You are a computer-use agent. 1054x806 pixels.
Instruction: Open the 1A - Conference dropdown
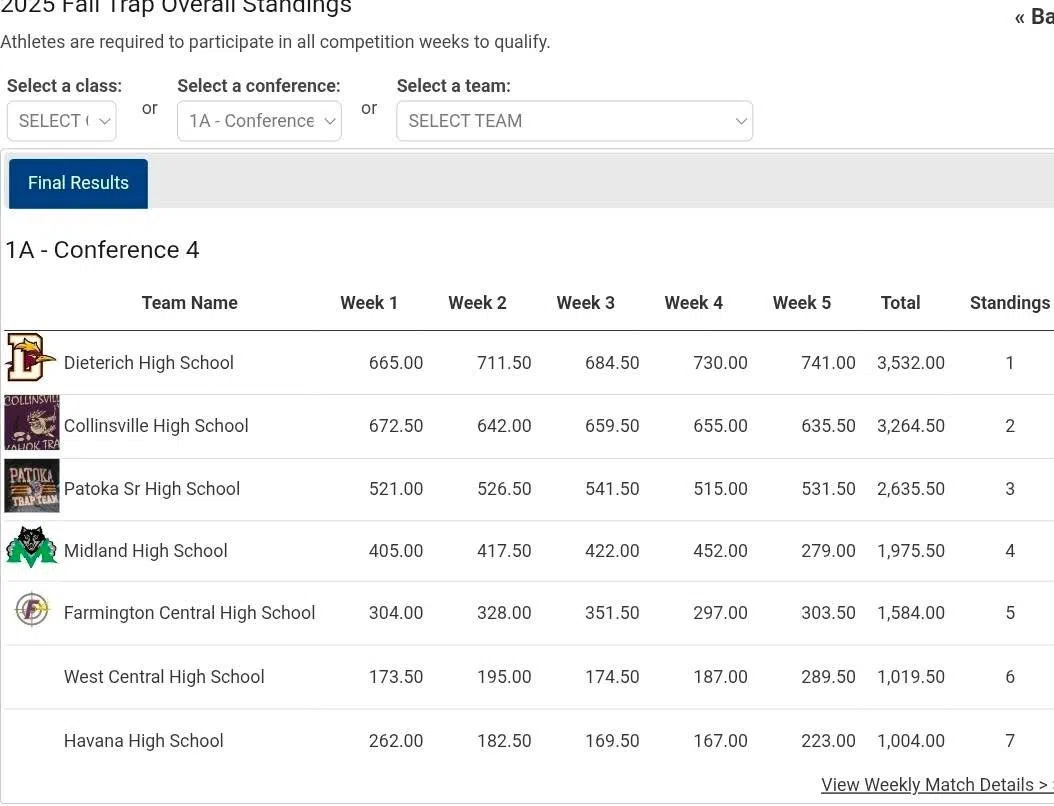[x=259, y=121]
